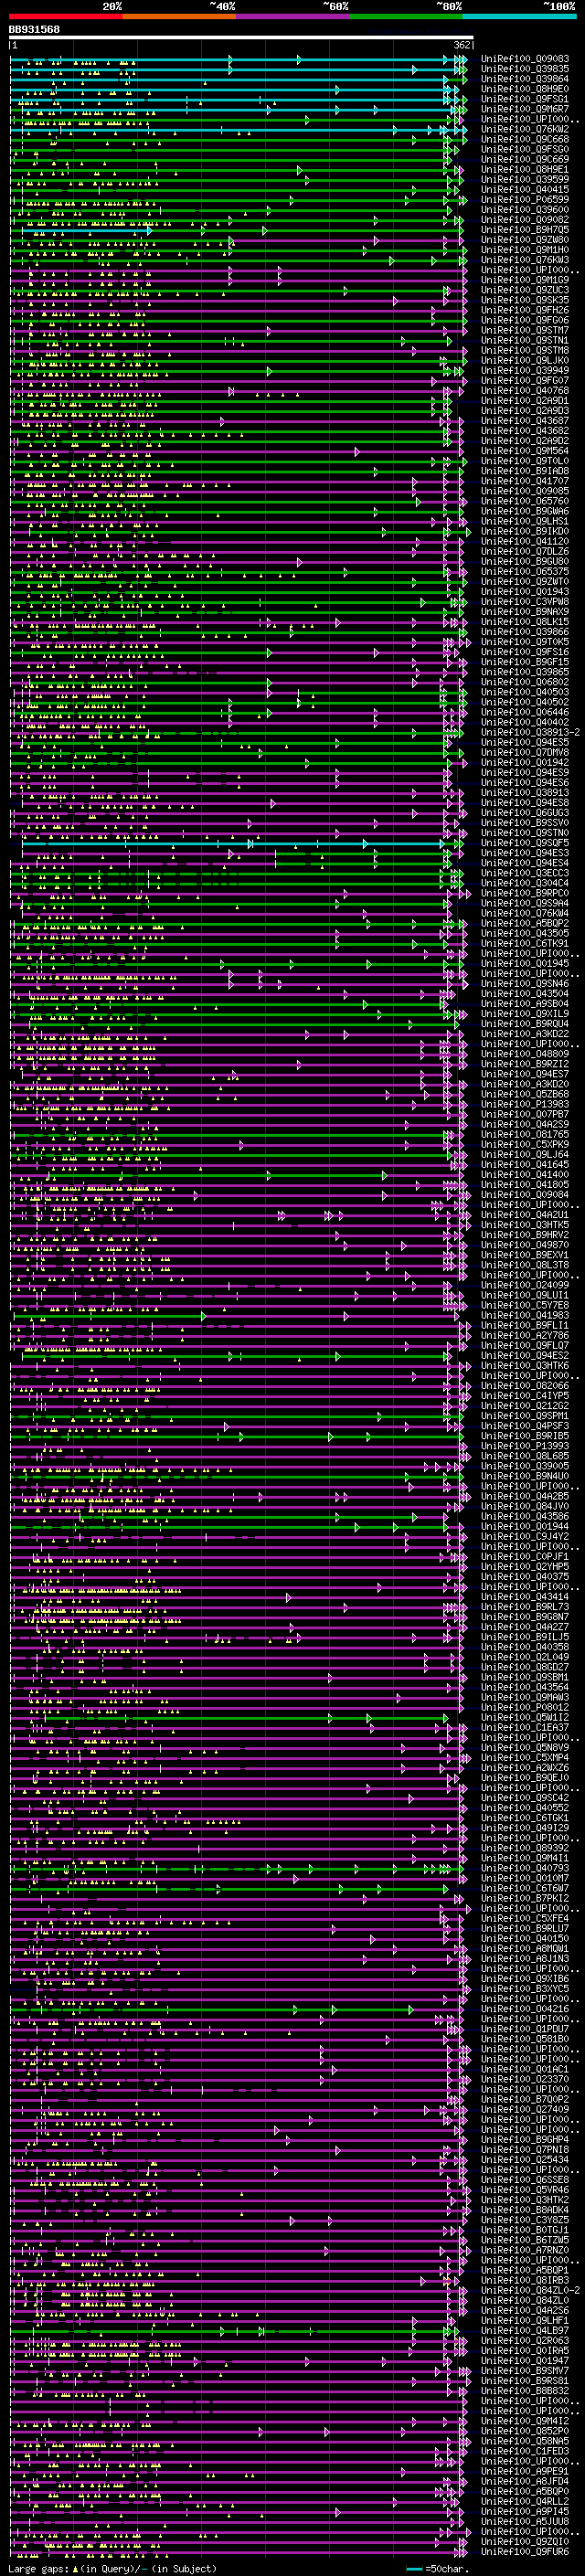Select UniRef100_Q09085 label
The height and width of the screenshot is (2576, 585).
point(525,491)
